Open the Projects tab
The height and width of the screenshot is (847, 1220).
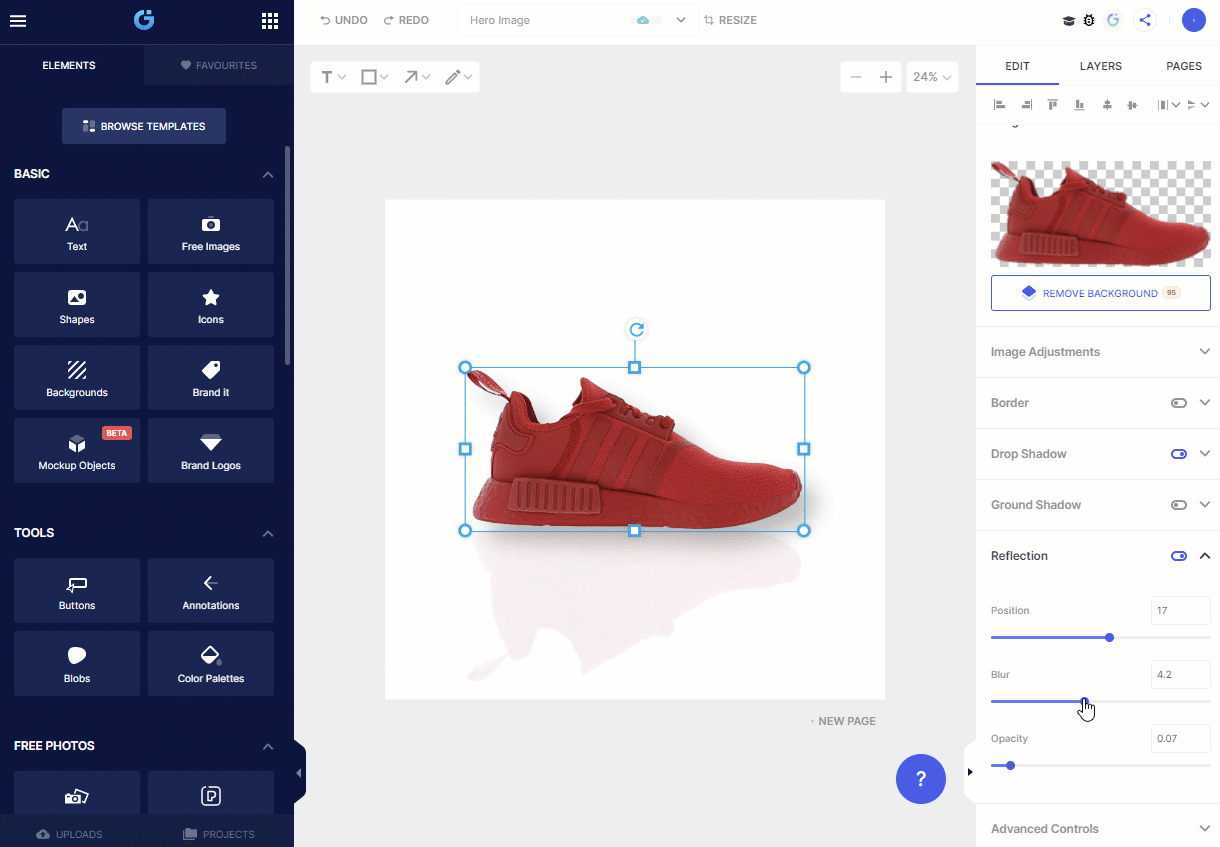click(x=219, y=834)
